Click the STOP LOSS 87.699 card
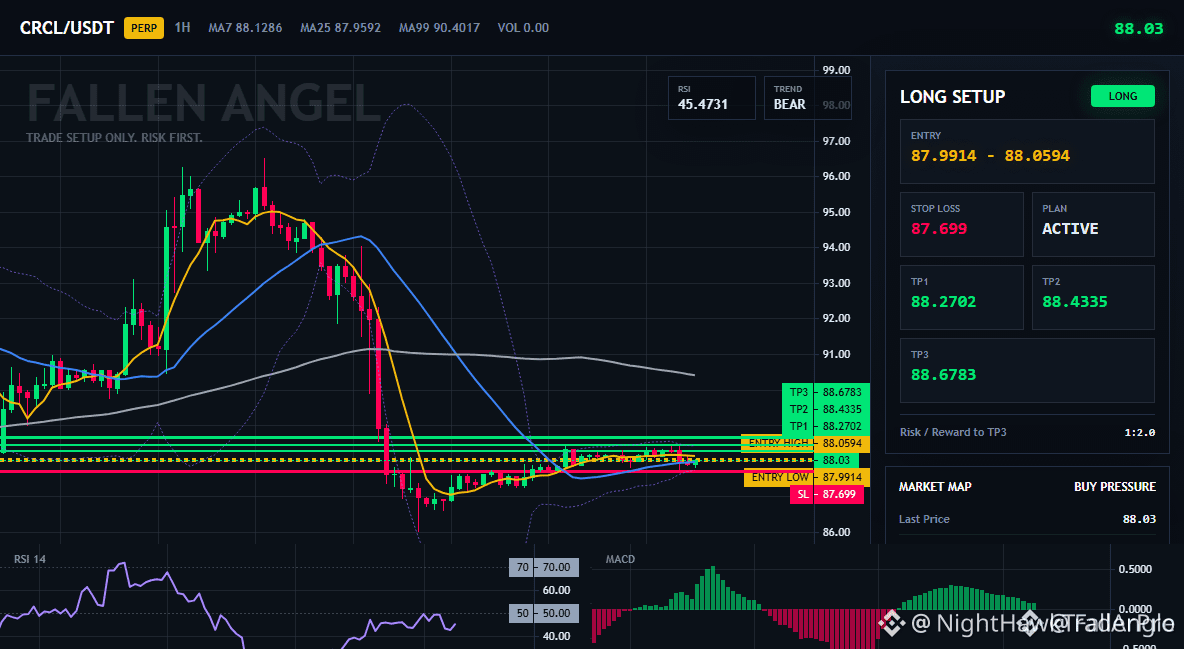Image resolution: width=1184 pixels, height=649 pixels. (x=961, y=224)
